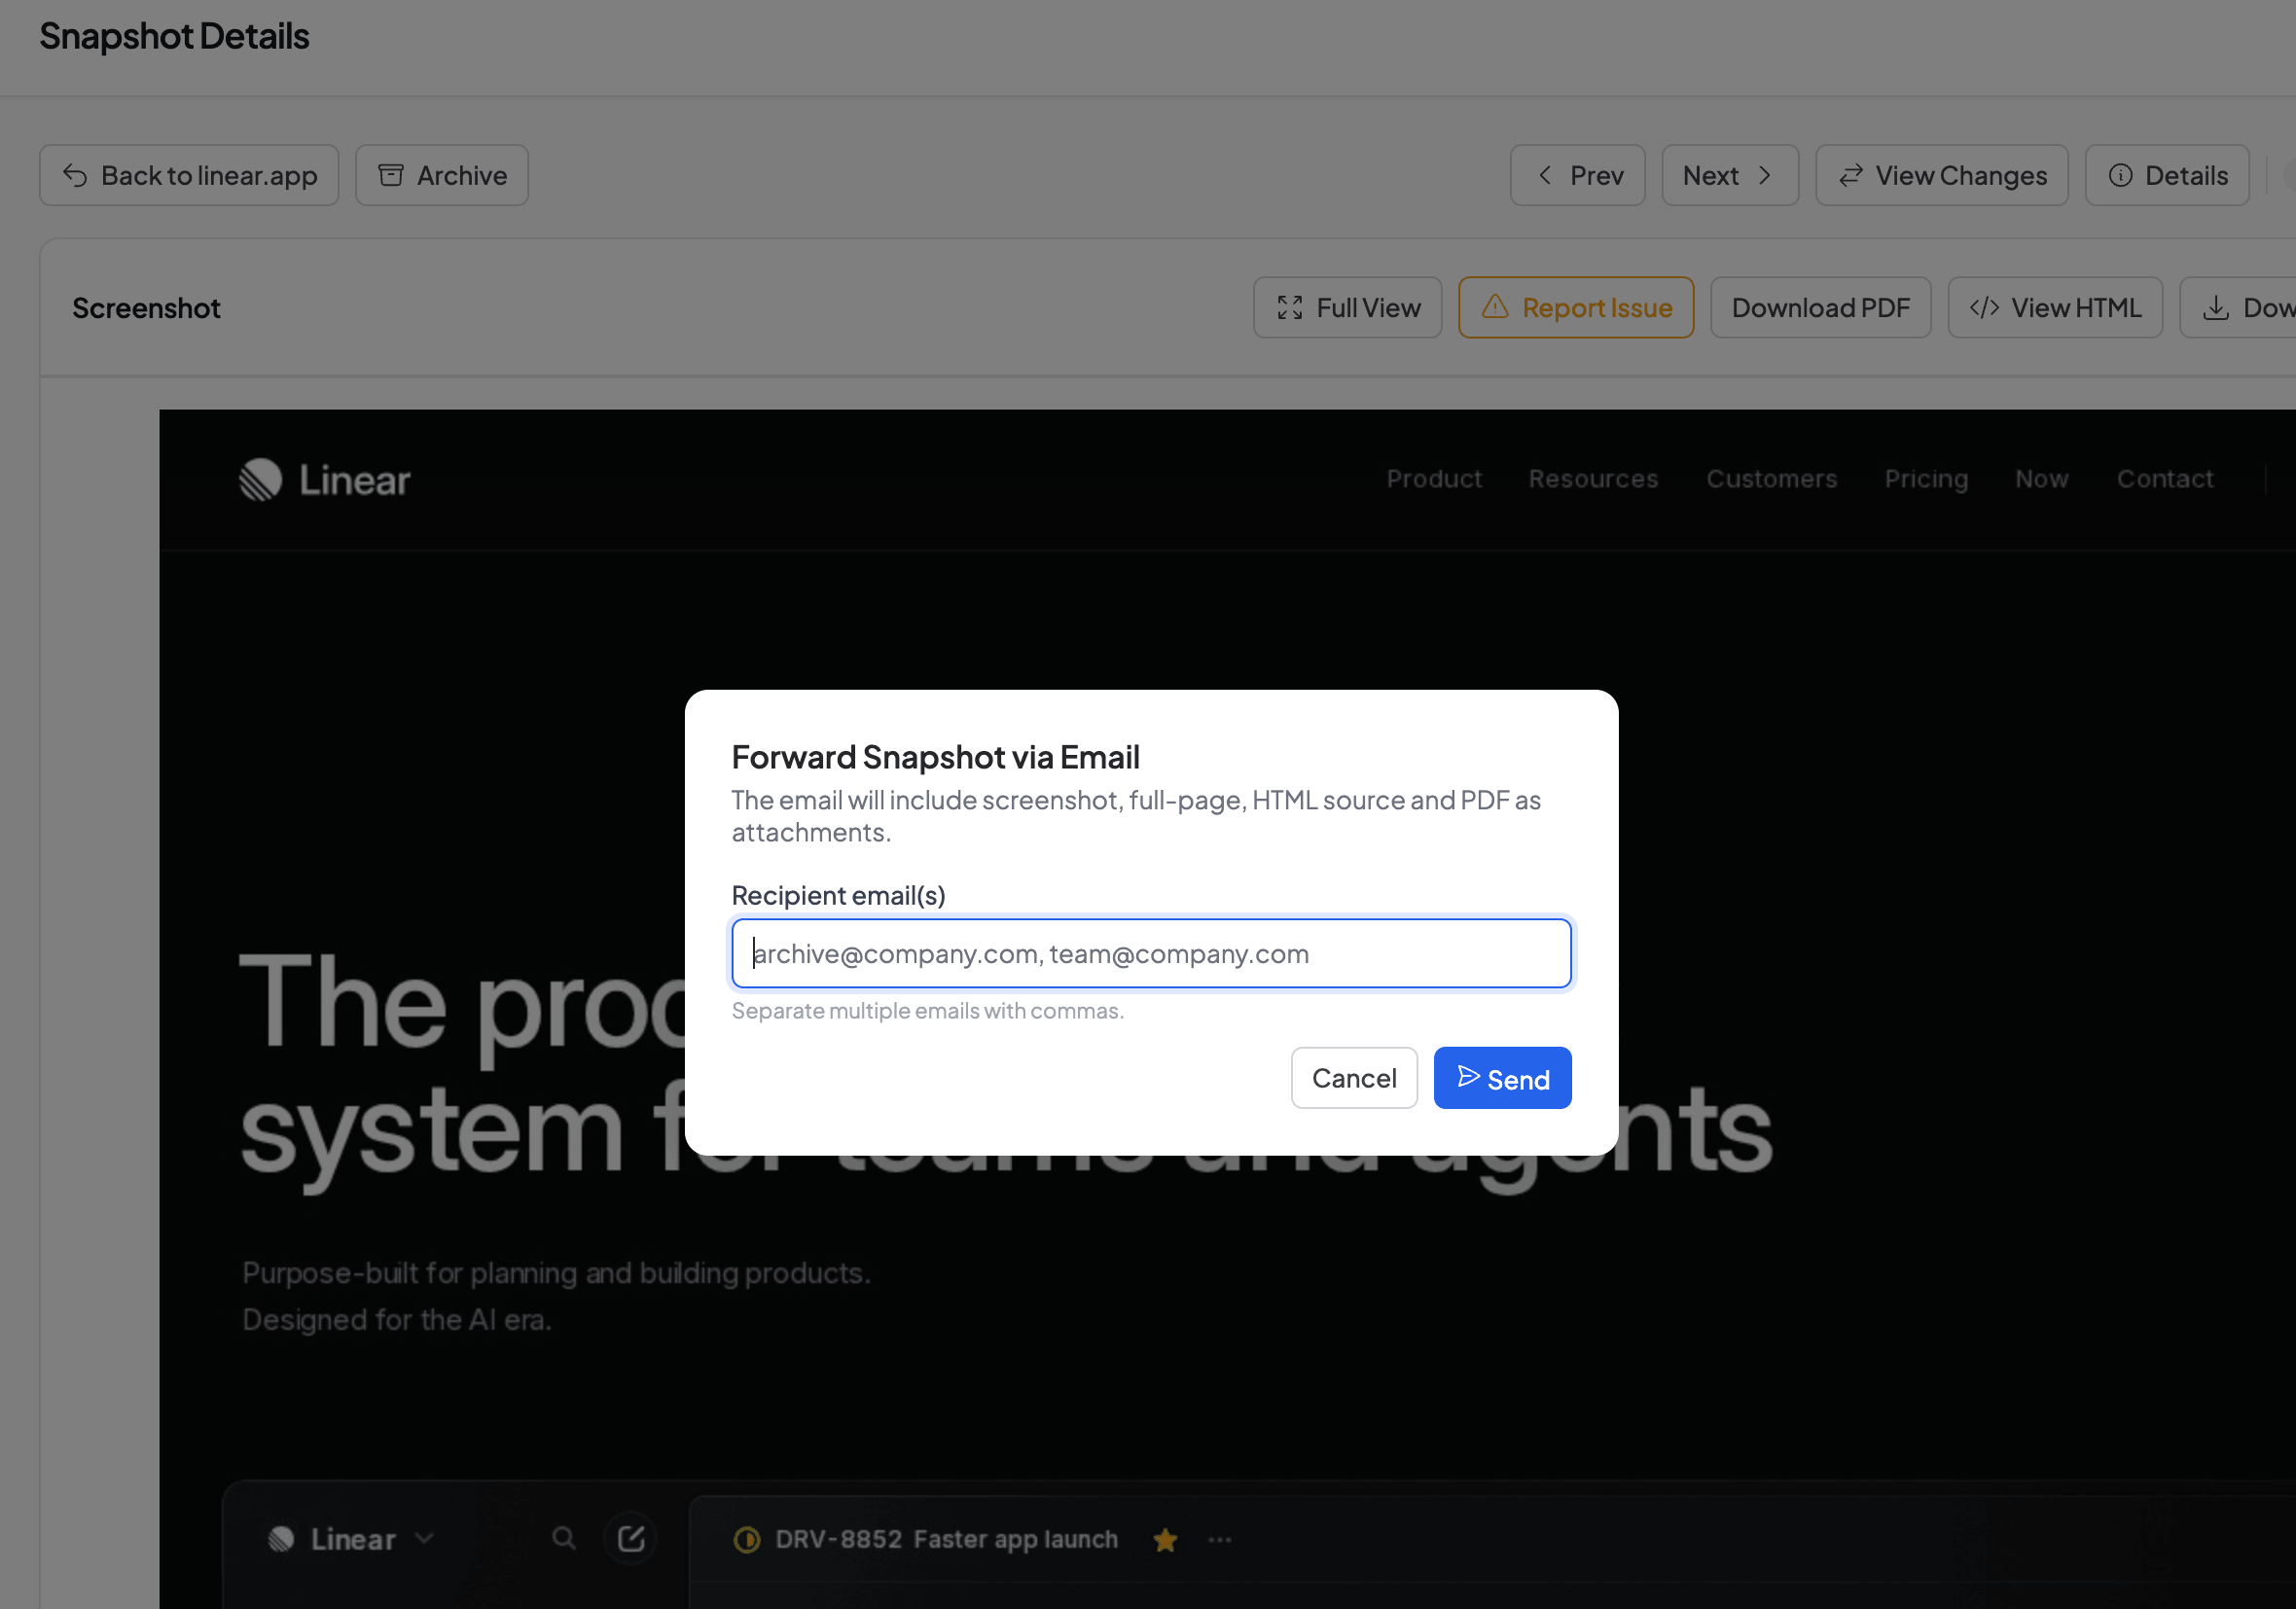Go to the Next snapshot
This screenshot has width=2296, height=1609.
pos(1730,175)
